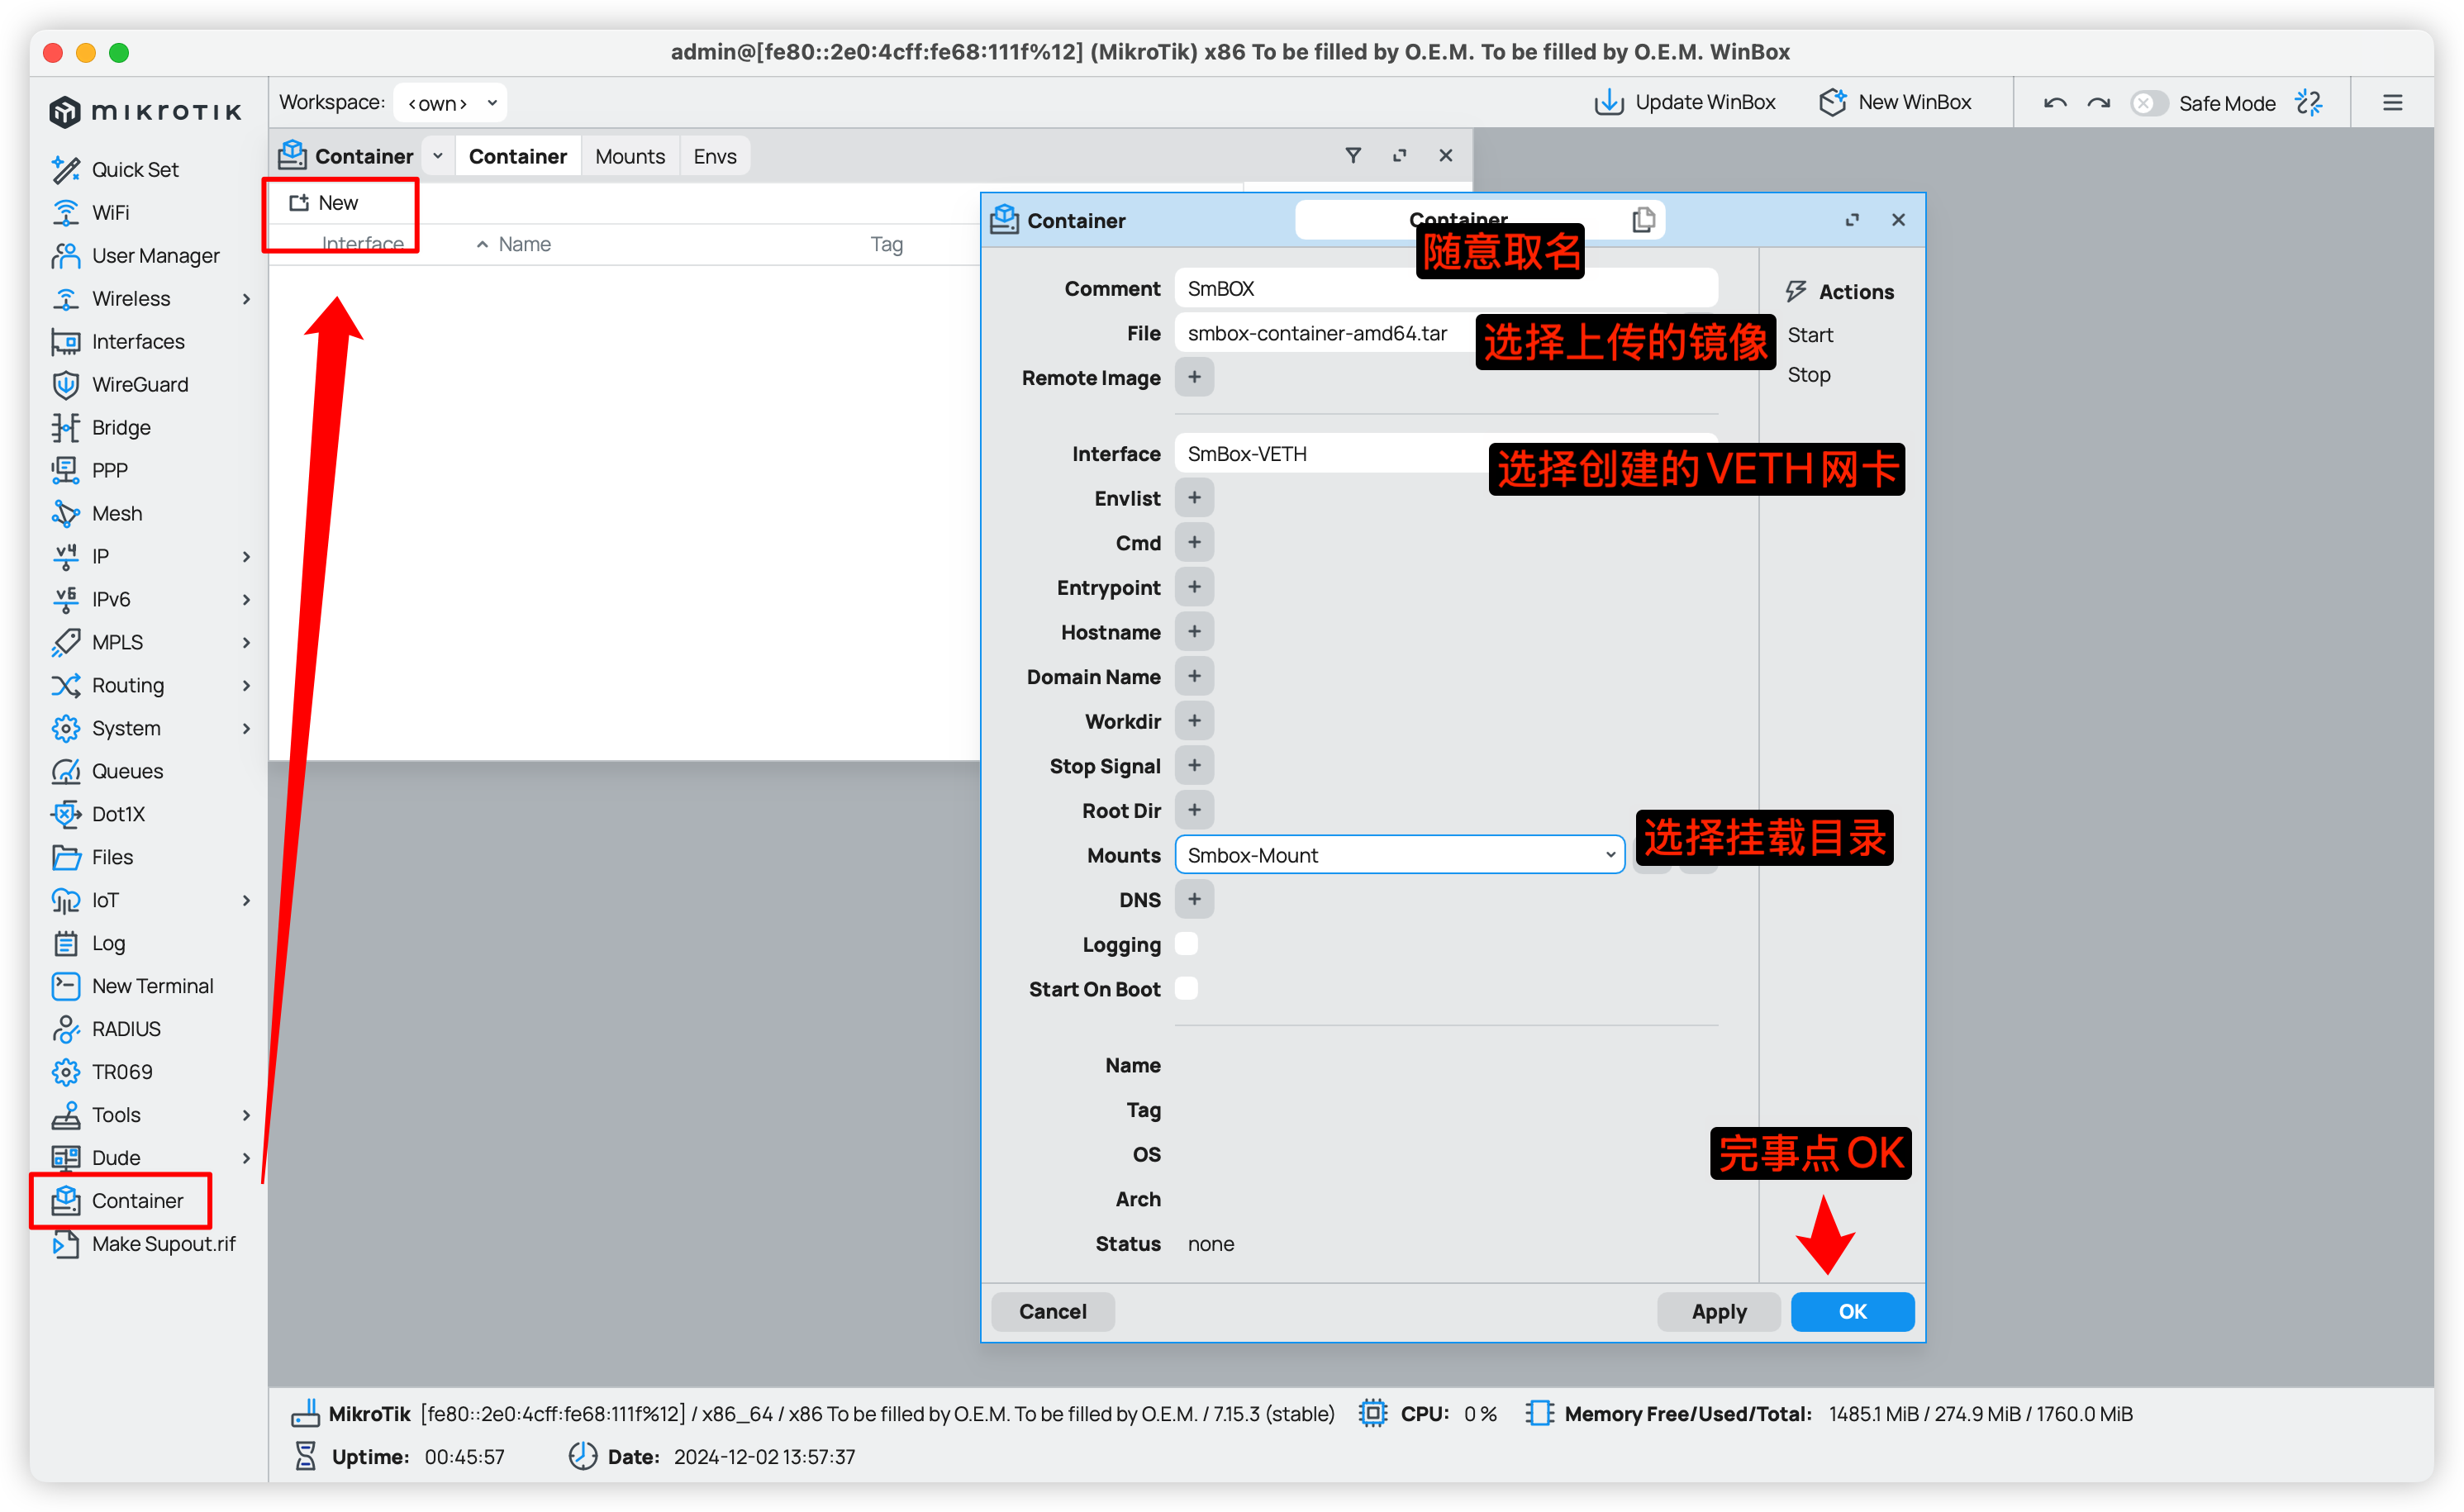Open the Queues section
Screen dimensions: 2464x1512
(x=127, y=772)
